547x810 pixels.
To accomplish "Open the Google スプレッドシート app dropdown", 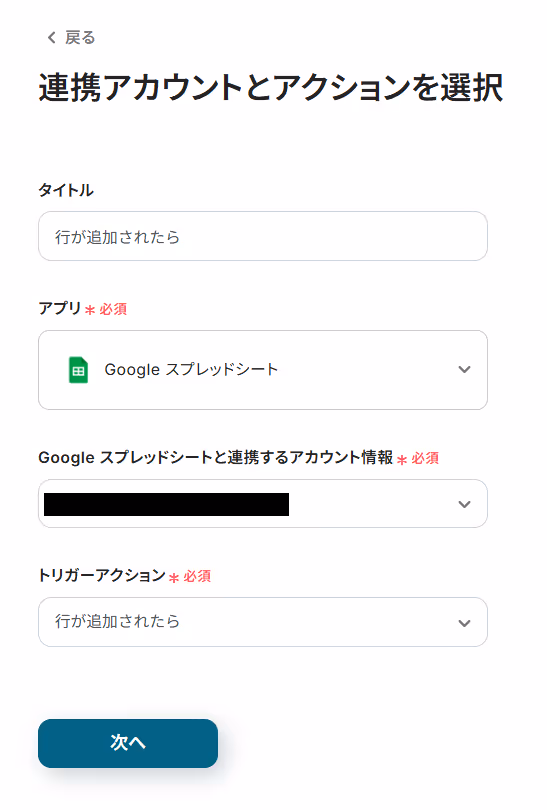I will [263, 370].
